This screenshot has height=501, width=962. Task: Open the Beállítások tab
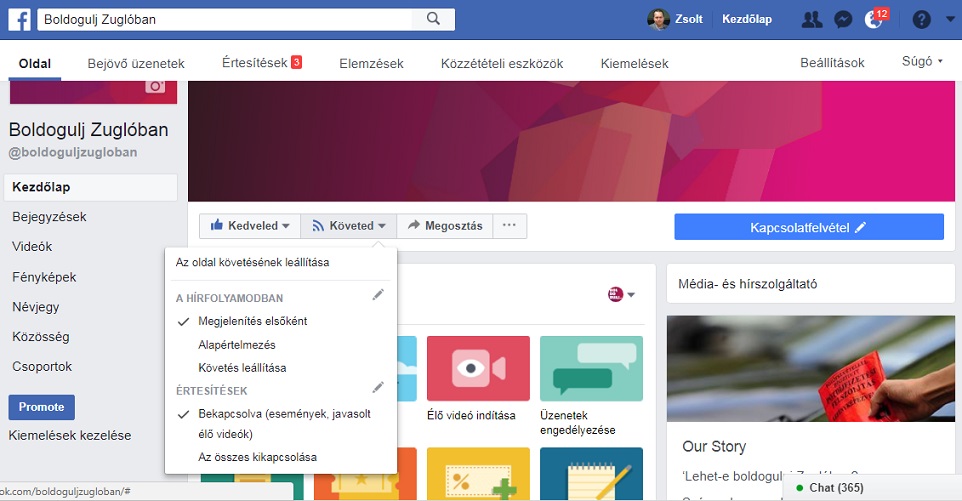point(832,63)
